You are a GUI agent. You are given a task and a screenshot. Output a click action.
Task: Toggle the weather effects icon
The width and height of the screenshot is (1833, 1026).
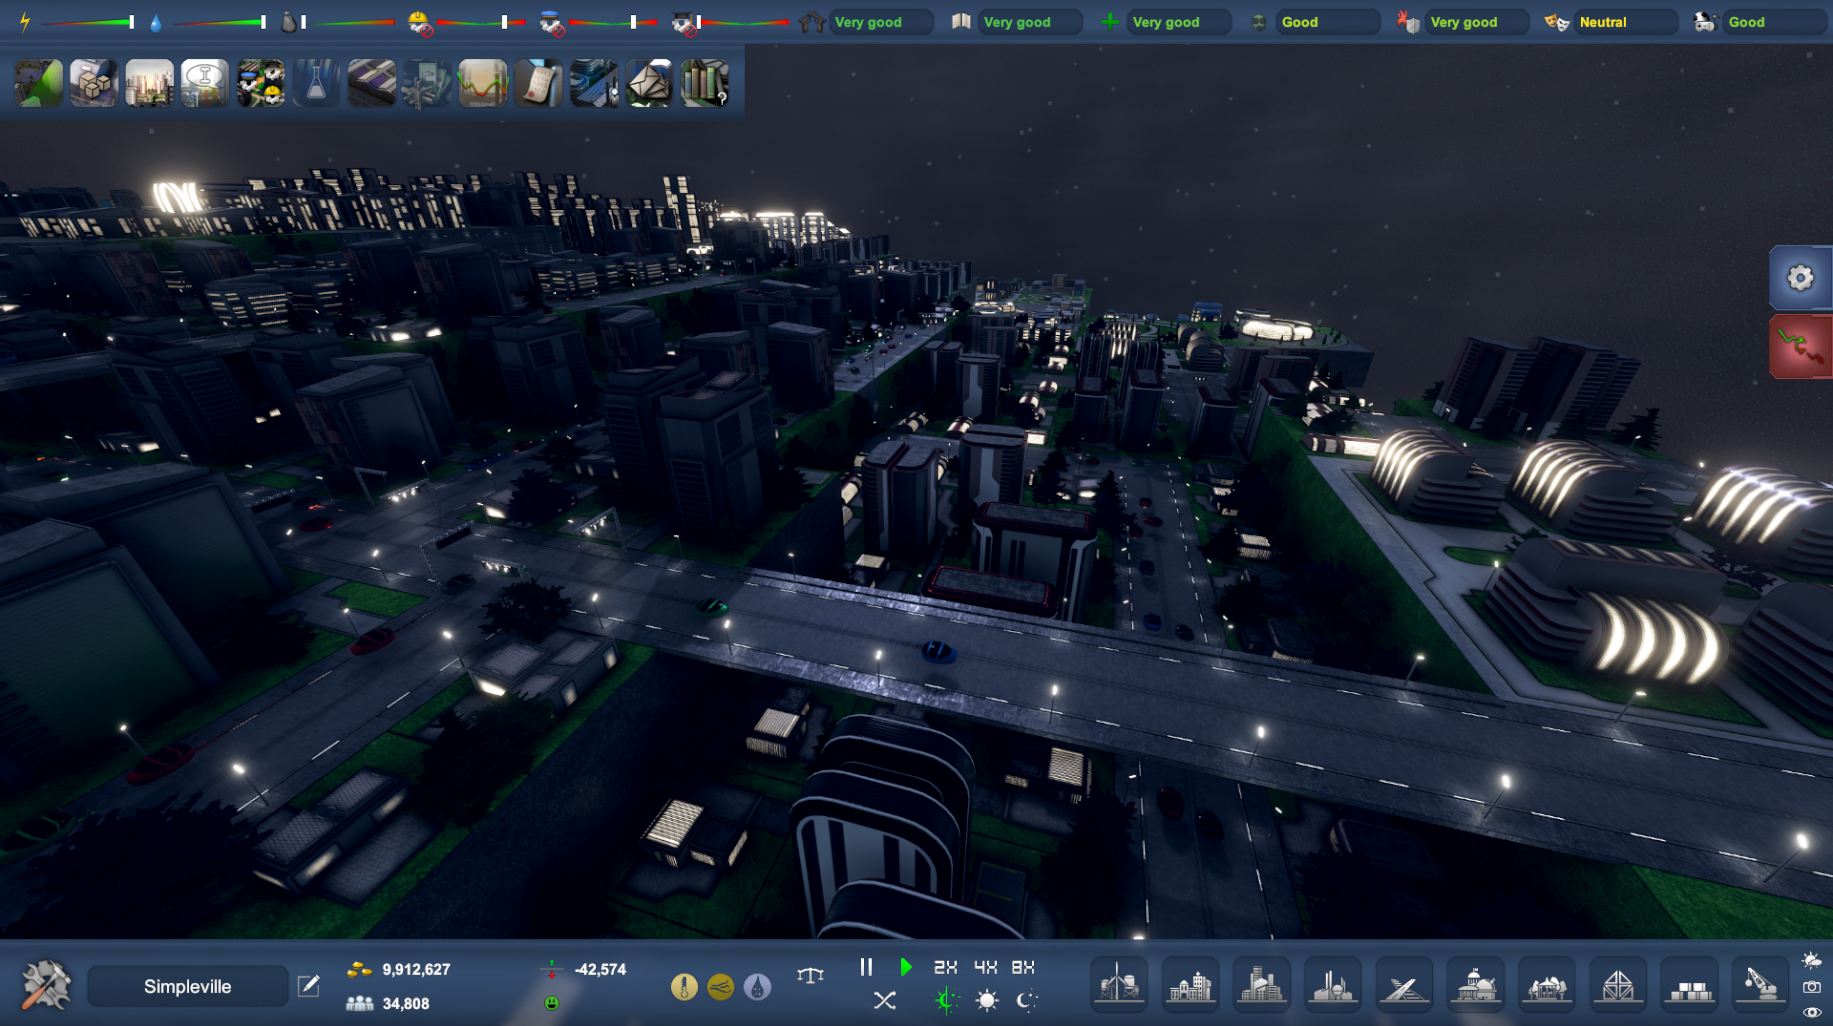(1812, 960)
